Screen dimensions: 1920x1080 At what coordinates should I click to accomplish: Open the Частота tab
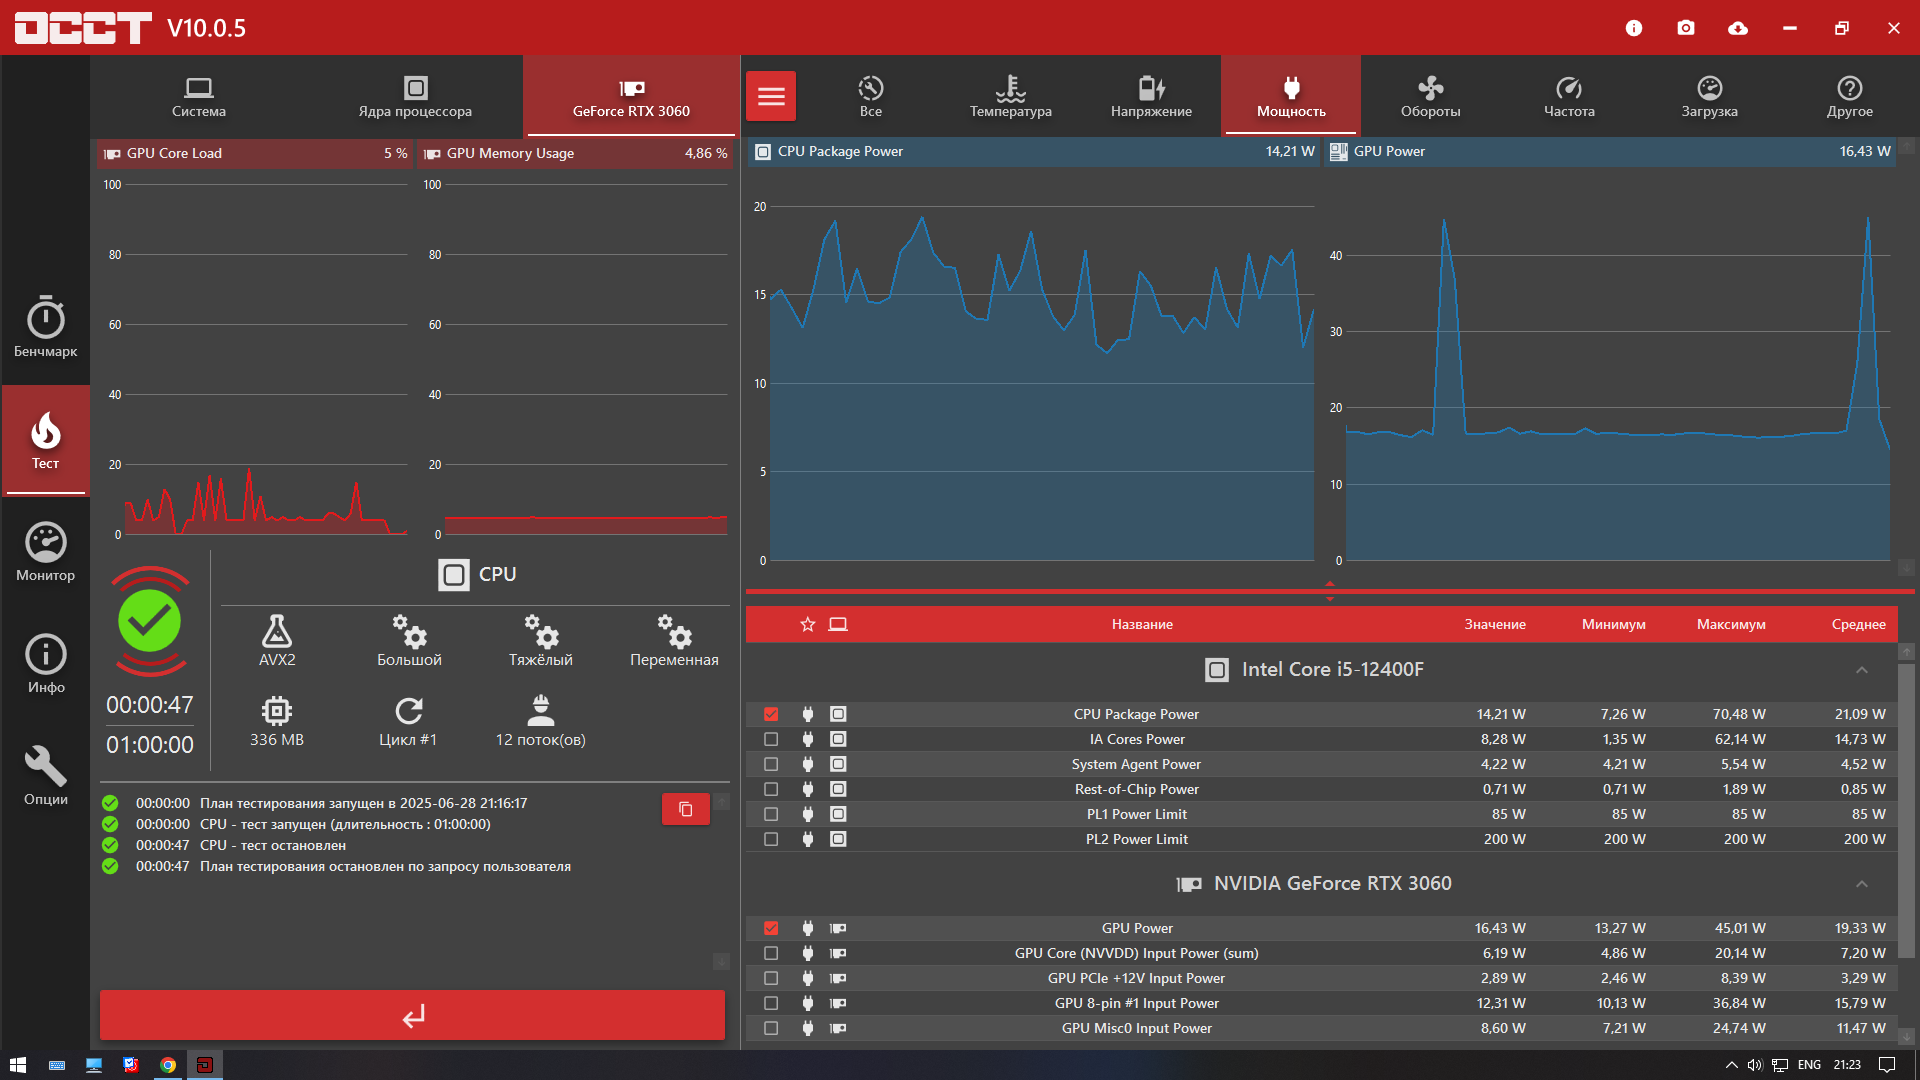click(1570, 97)
